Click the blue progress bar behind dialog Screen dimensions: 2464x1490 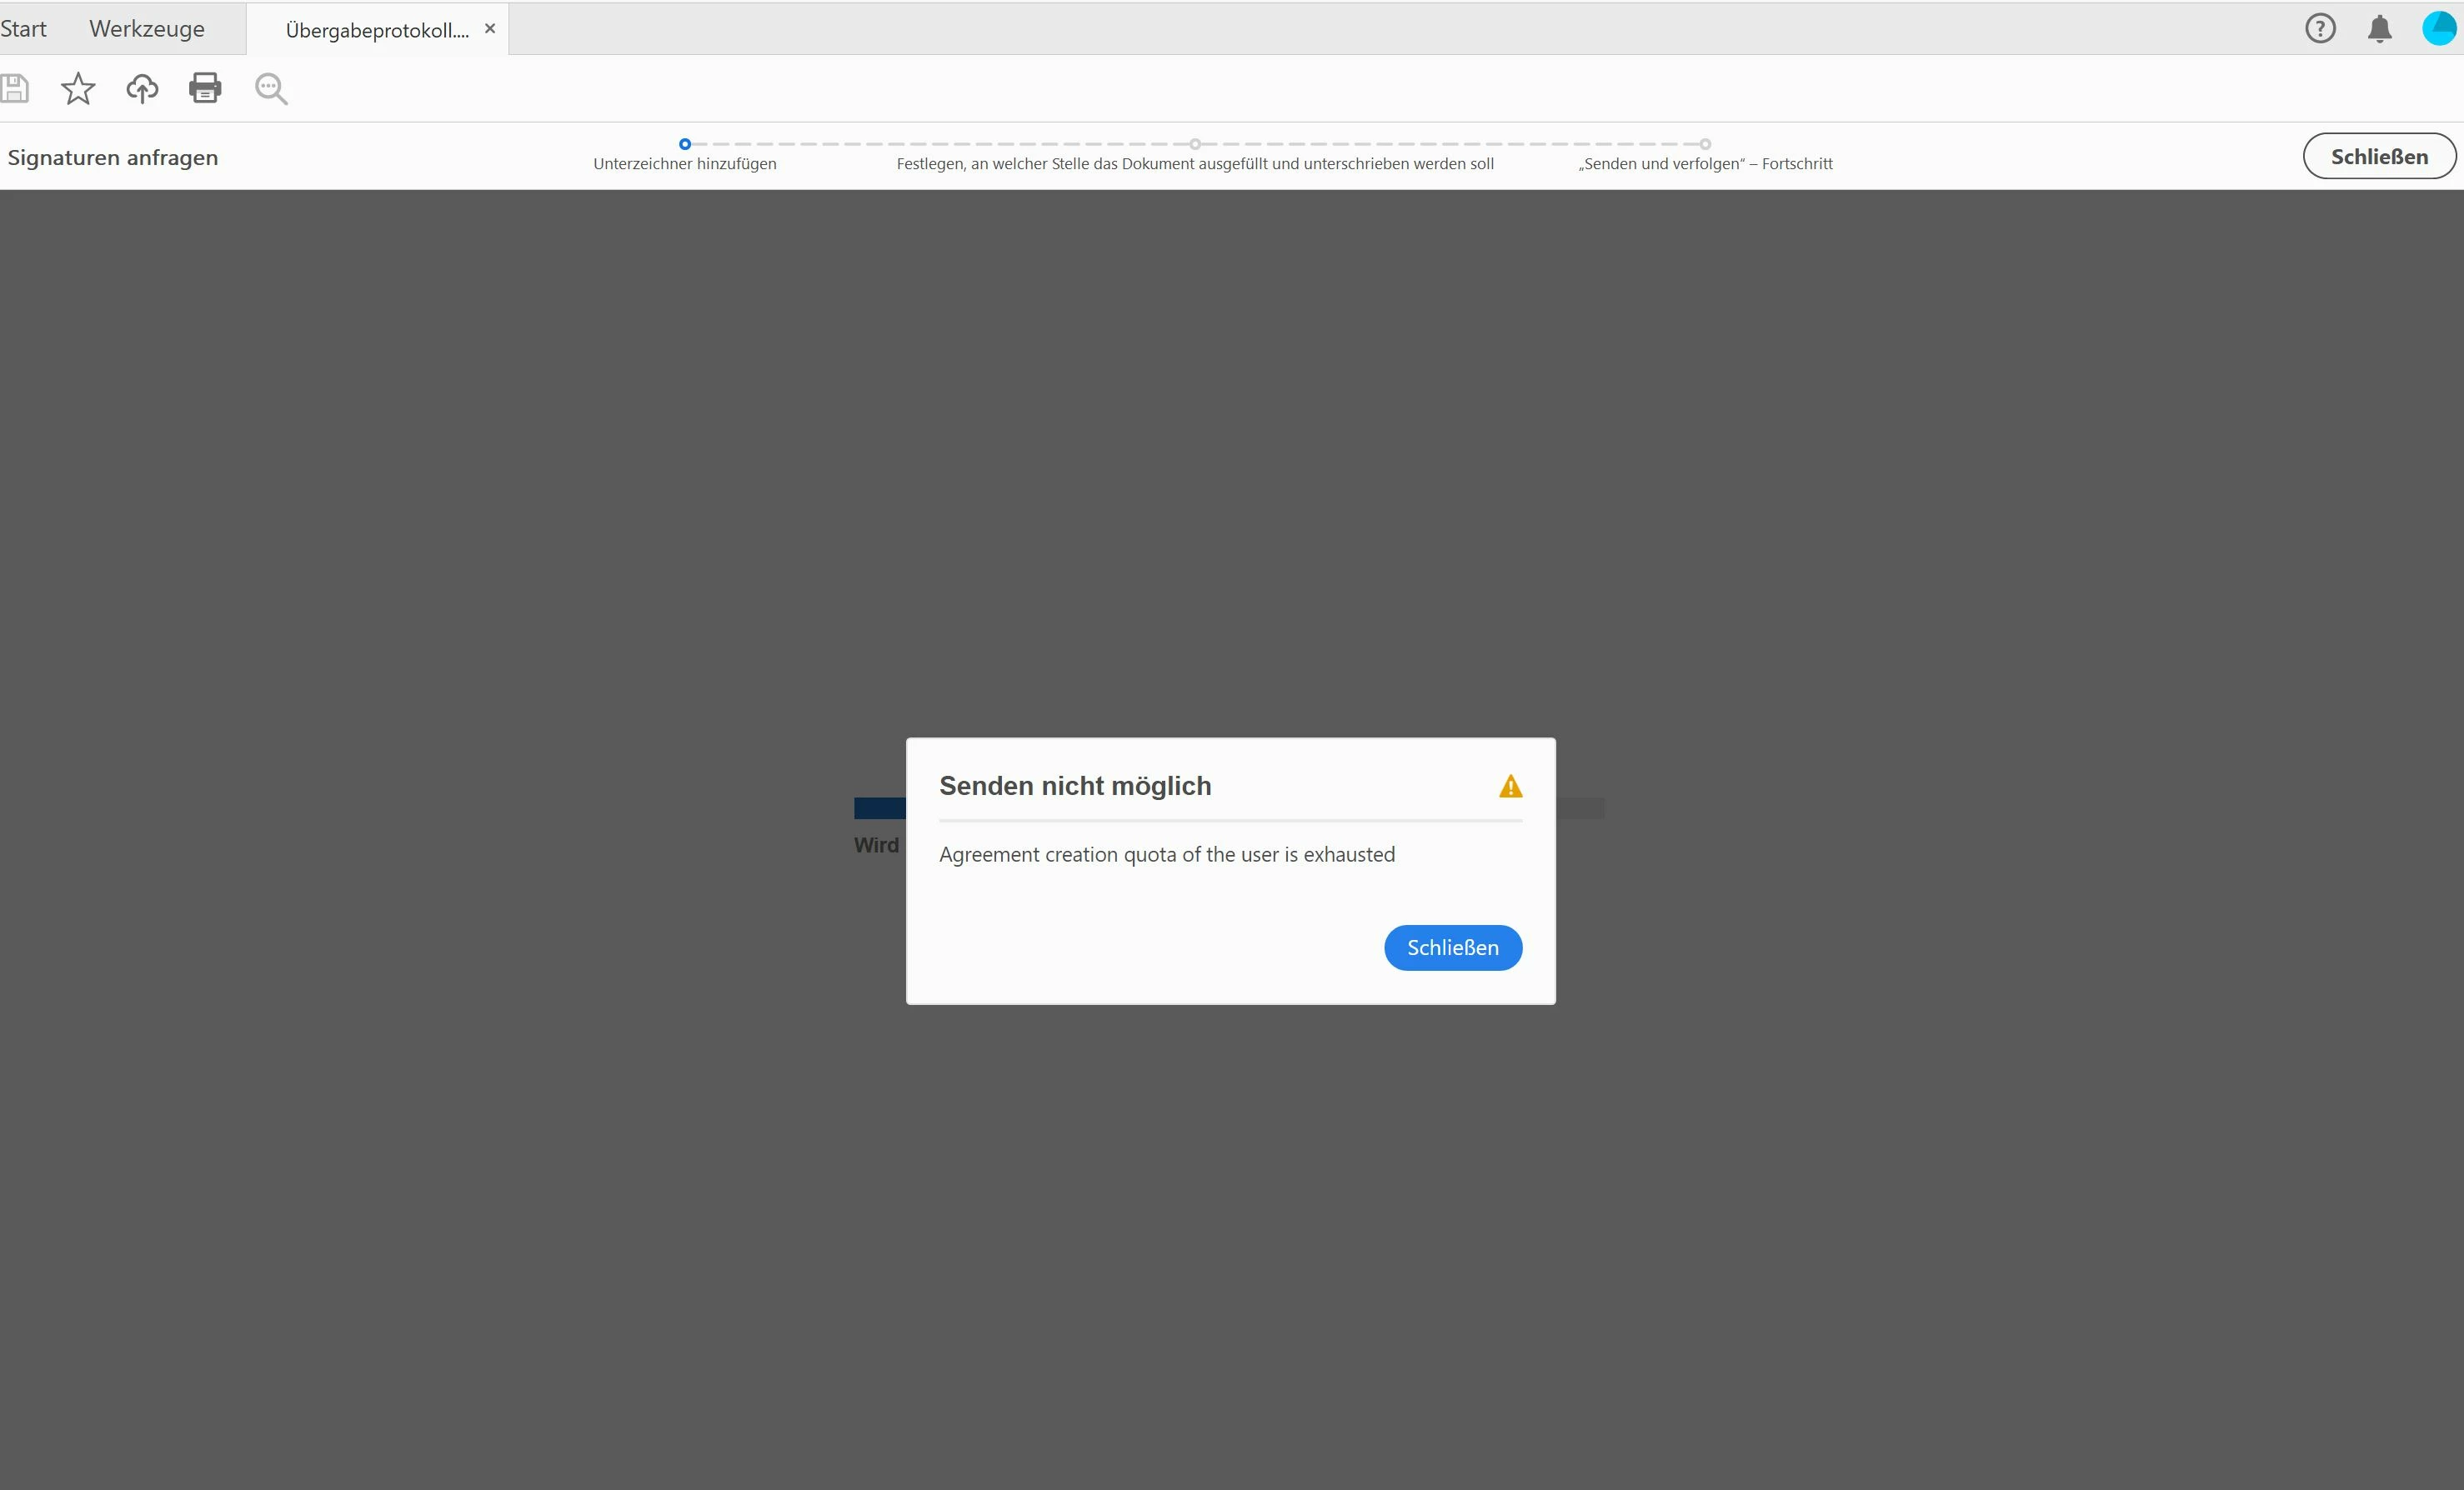879,808
